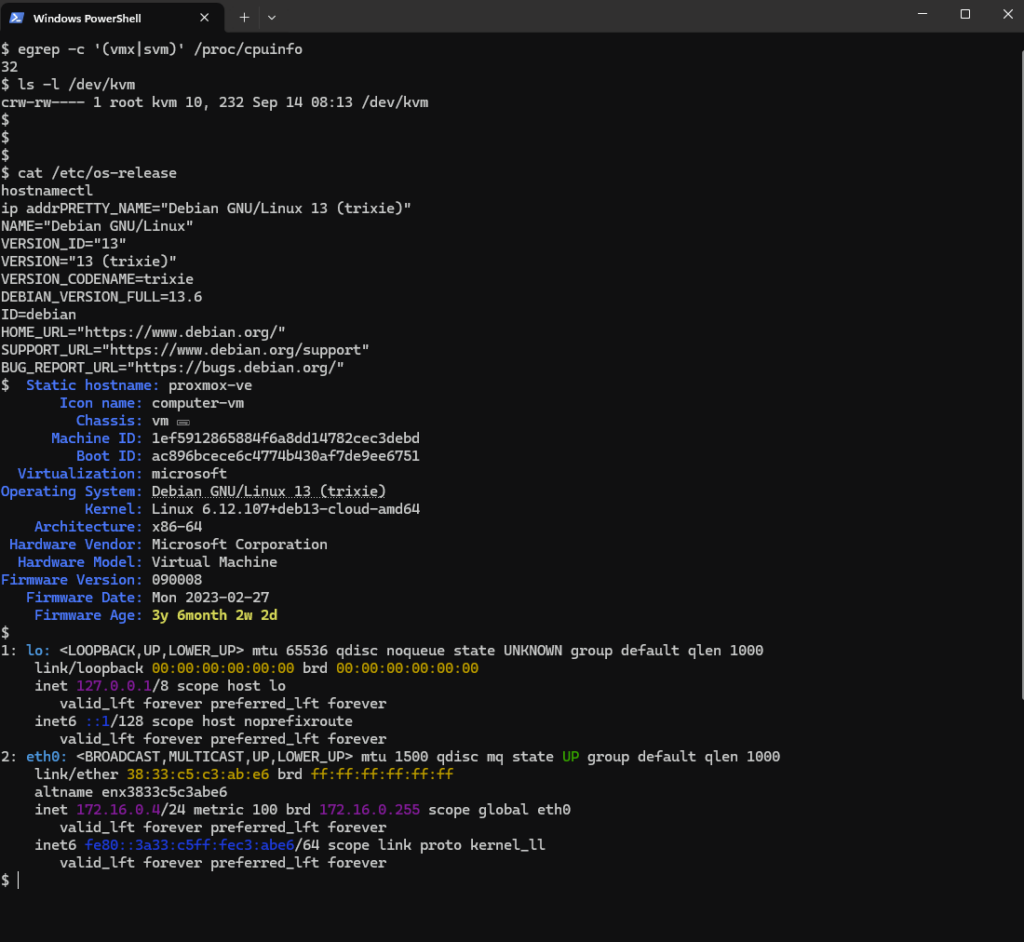Open a new terminal tab
This screenshot has width=1024, height=942.
(244, 18)
